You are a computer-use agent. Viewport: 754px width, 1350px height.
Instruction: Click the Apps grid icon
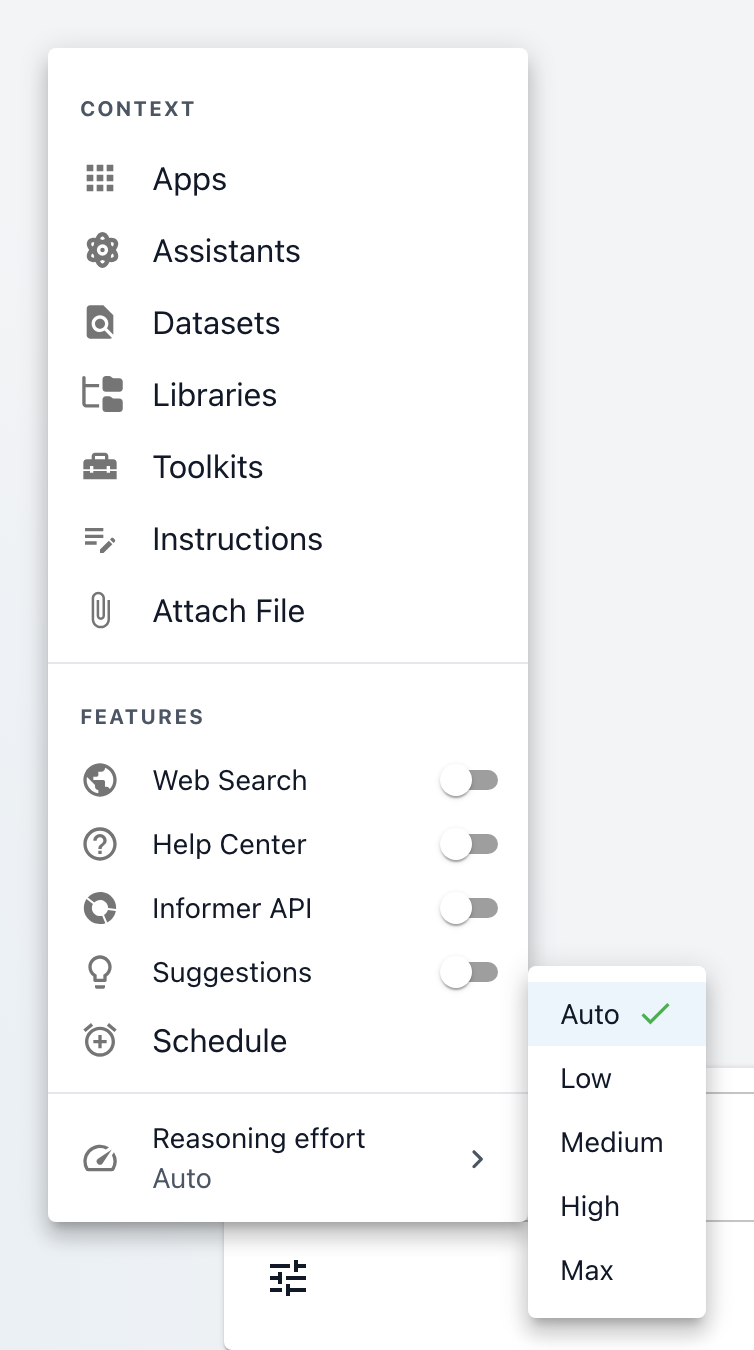pyautogui.click(x=100, y=179)
